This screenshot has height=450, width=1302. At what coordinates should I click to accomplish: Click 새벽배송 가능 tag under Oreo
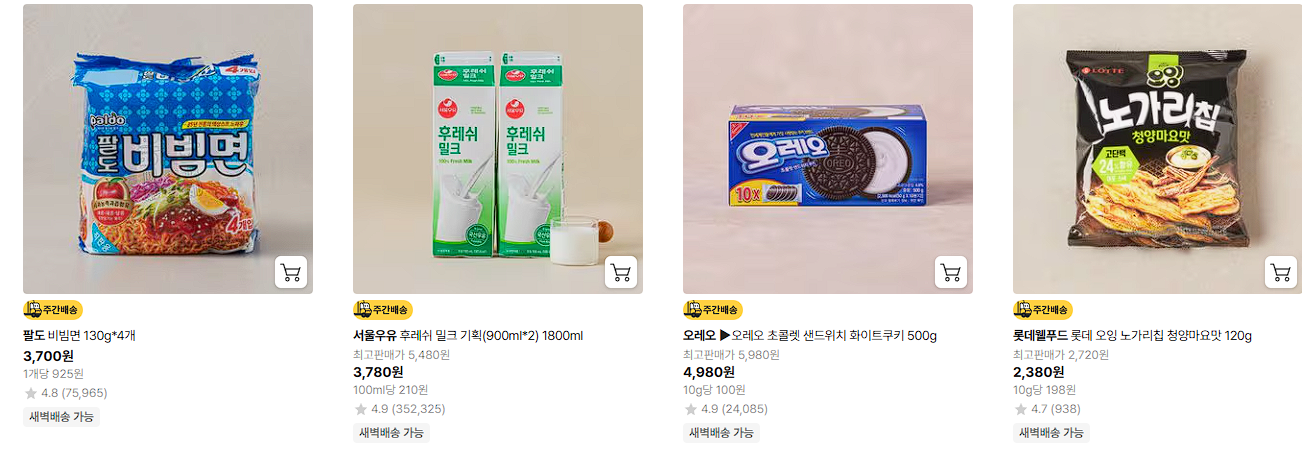(721, 433)
